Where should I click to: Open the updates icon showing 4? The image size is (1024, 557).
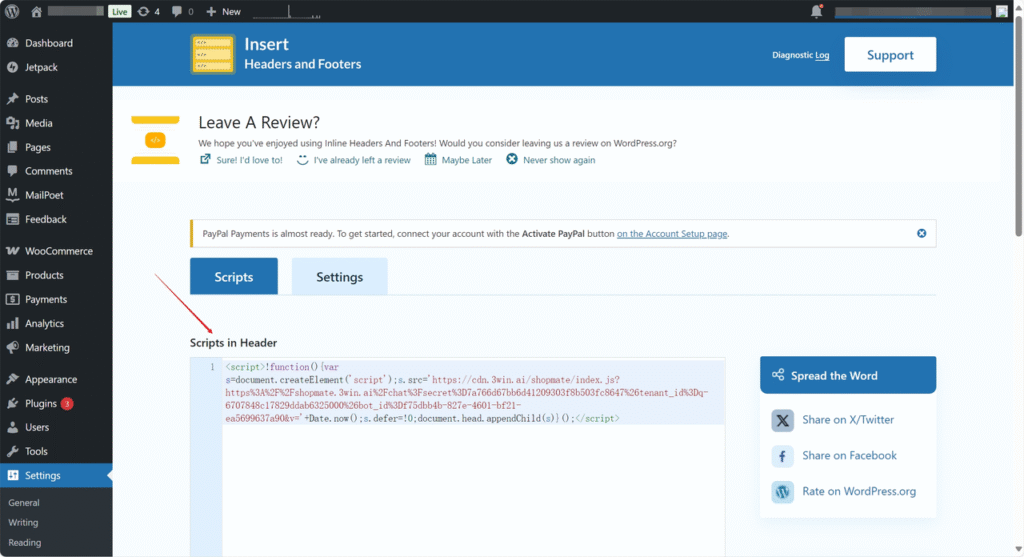click(148, 11)
